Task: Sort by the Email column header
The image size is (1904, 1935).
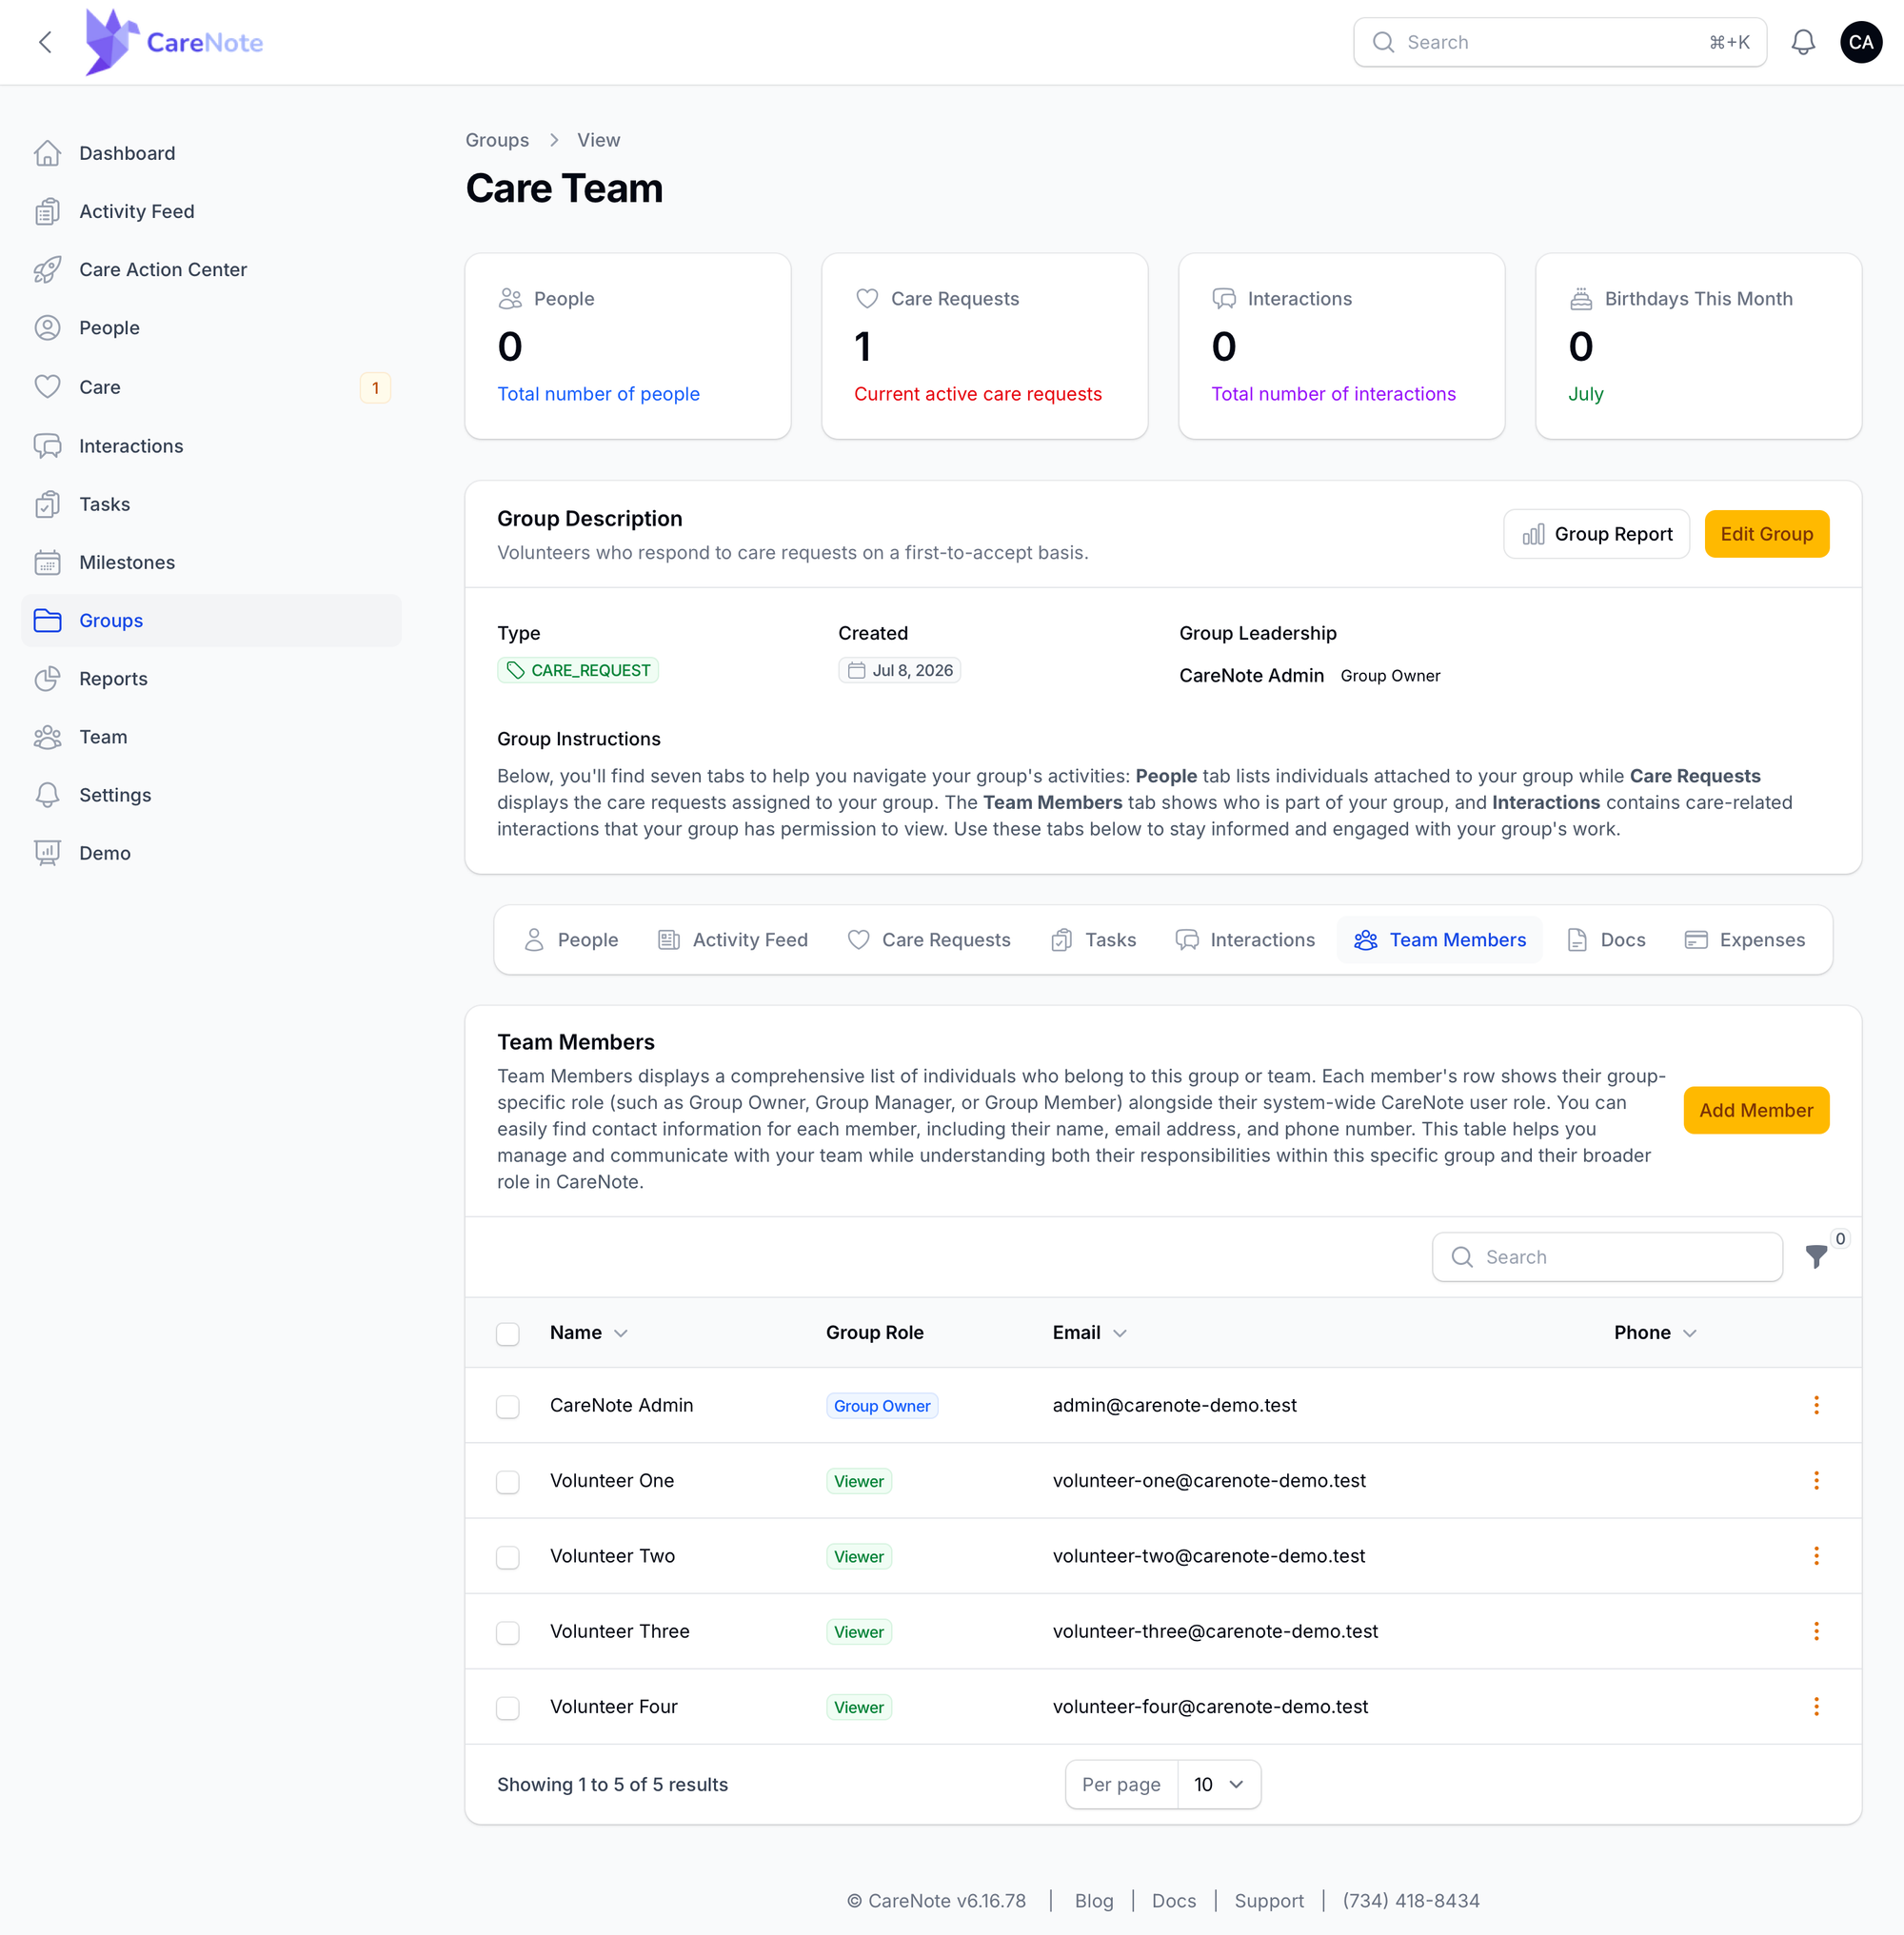Action: tap(1090, 1333)
